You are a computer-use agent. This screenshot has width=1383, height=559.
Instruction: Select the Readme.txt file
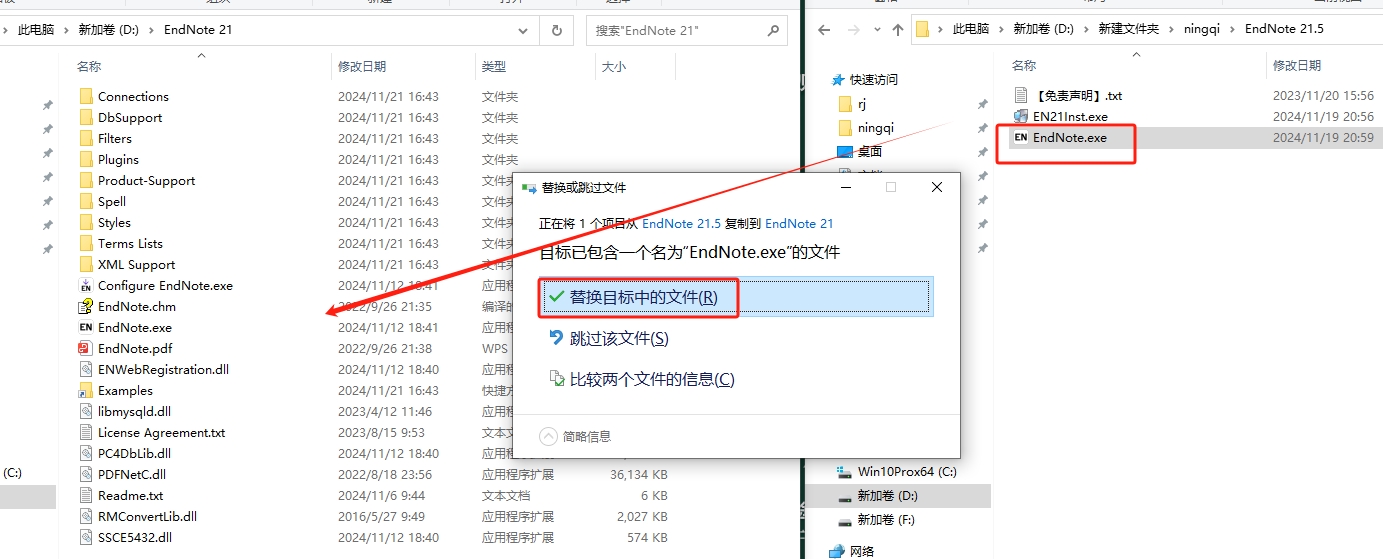[130, 496]
